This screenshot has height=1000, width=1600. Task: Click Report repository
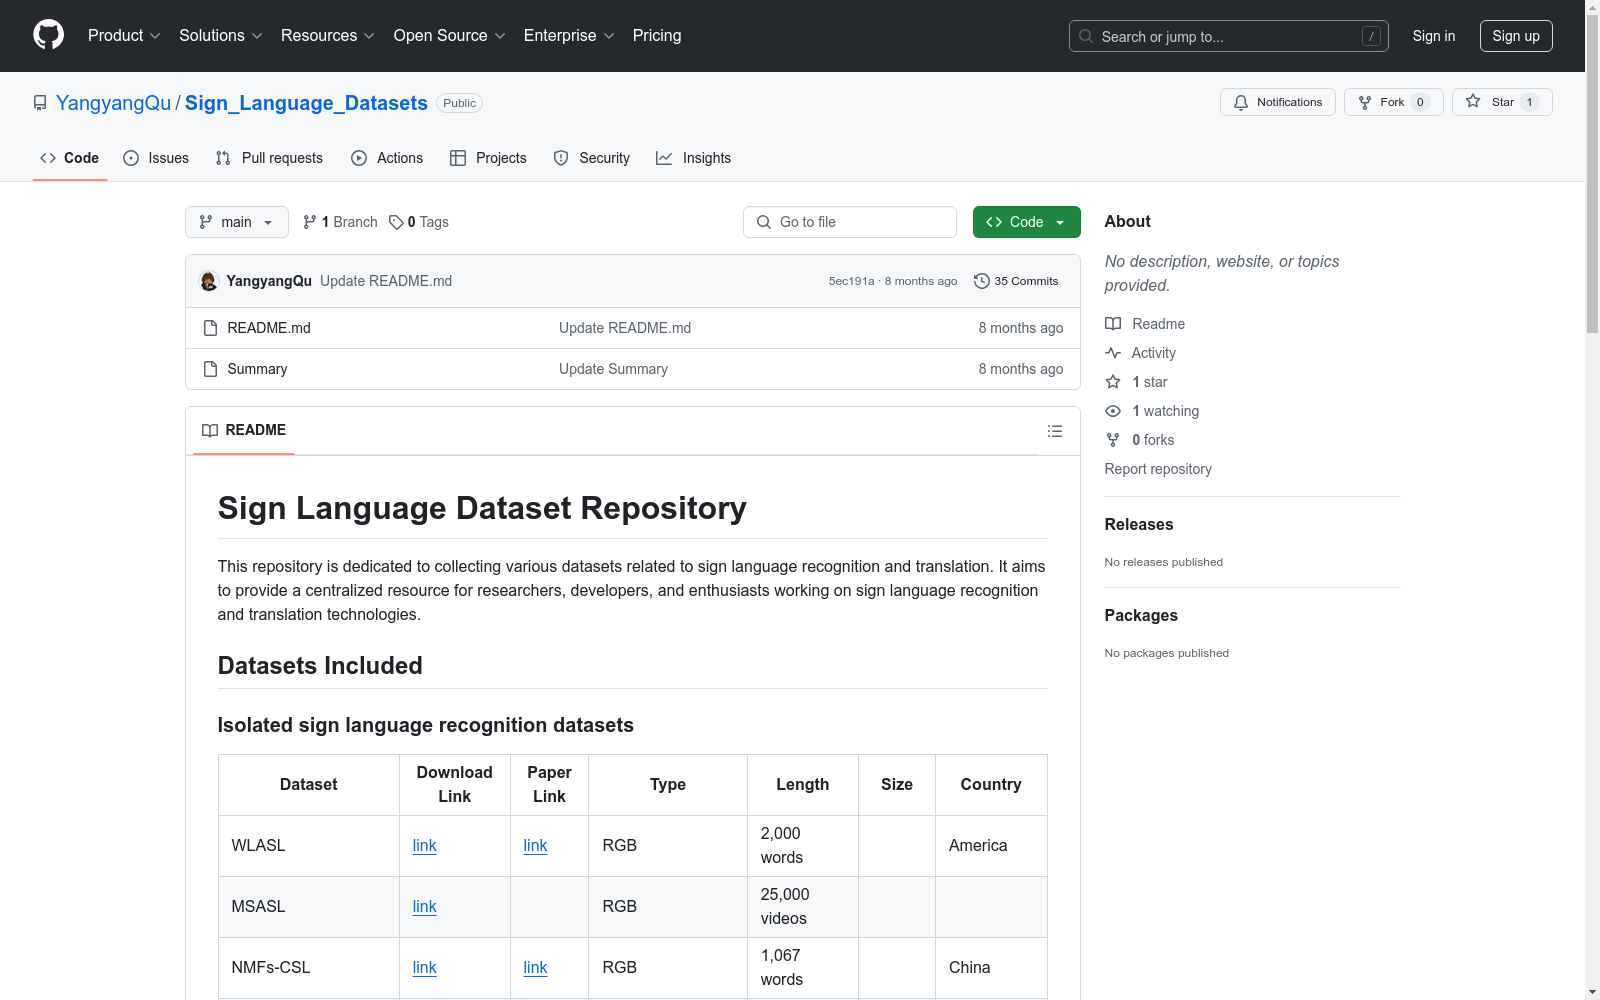[1158, 469]
